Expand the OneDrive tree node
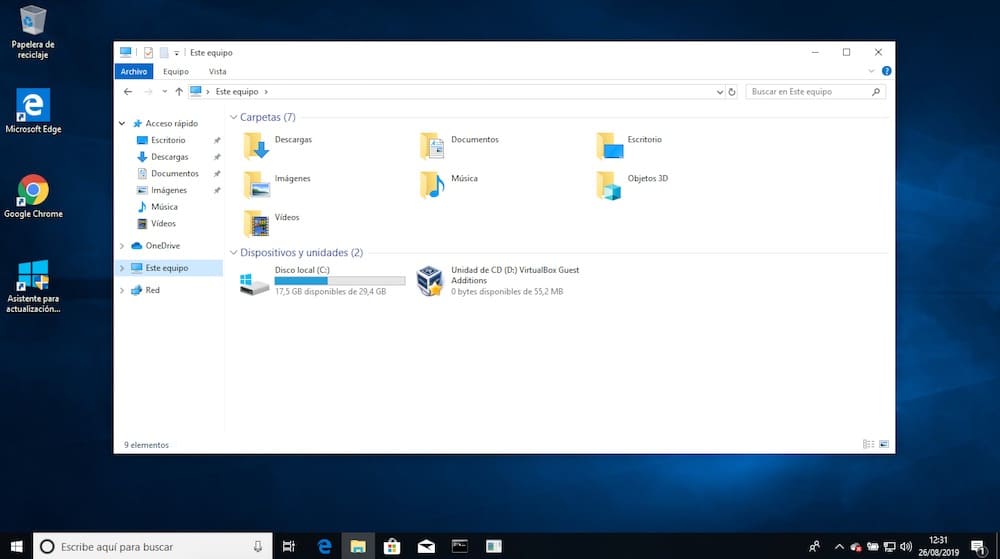Viewport: 1000px width, 559px height. coord(122,246)
